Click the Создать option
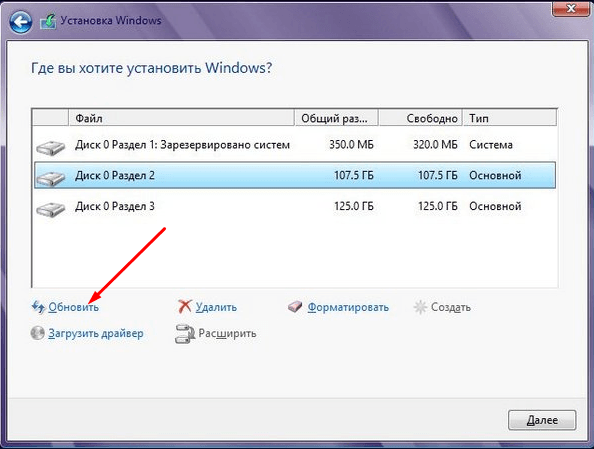 tap(451, 307)
